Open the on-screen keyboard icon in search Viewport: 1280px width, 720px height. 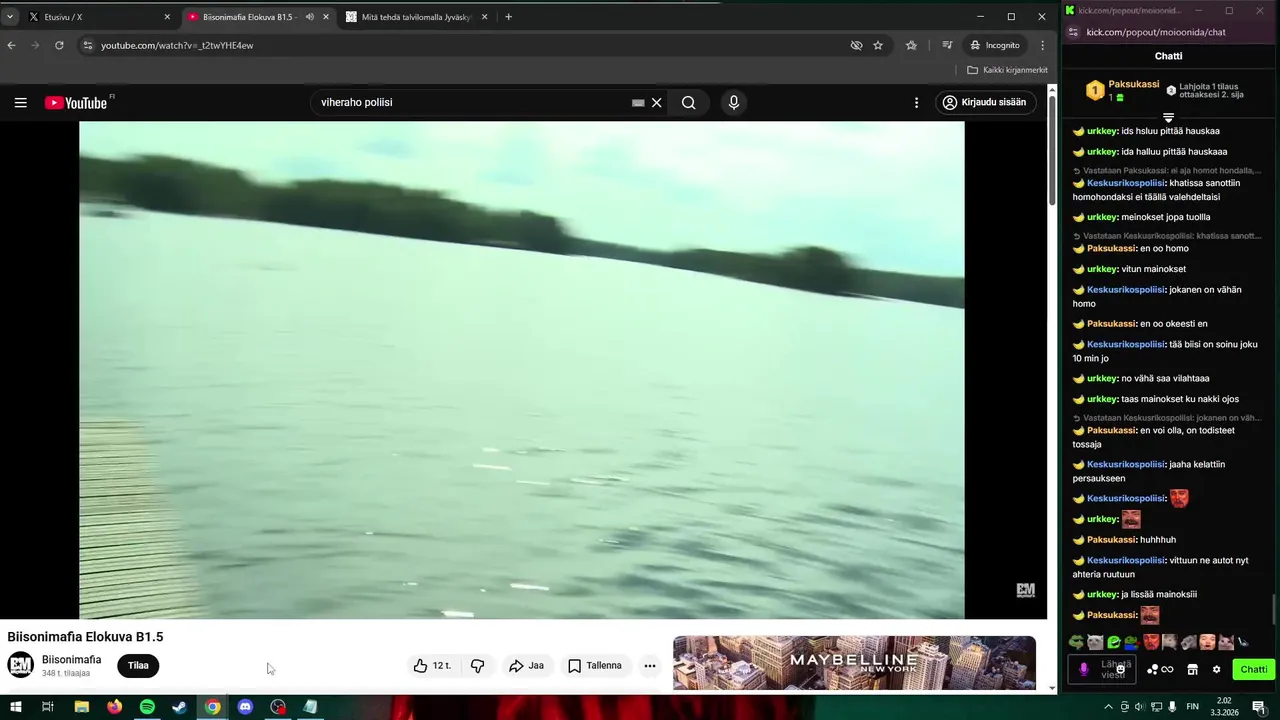[638, 102]
